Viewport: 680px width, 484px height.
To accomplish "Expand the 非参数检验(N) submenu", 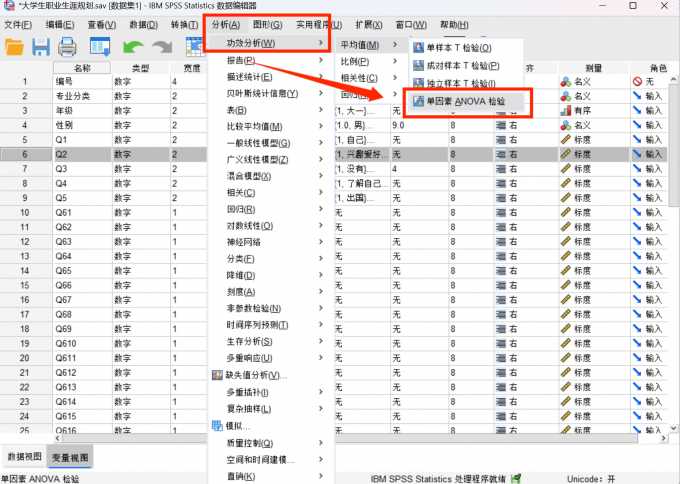I will point(272,308).
